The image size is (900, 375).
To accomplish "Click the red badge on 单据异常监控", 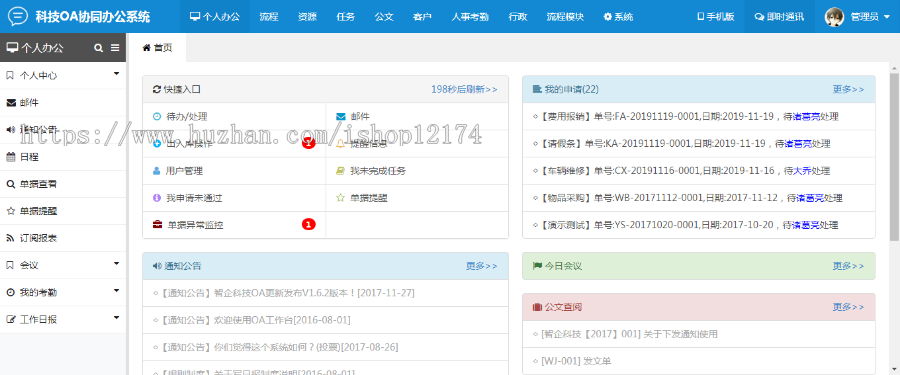I will pyautogui.click(x=308, y=225).
